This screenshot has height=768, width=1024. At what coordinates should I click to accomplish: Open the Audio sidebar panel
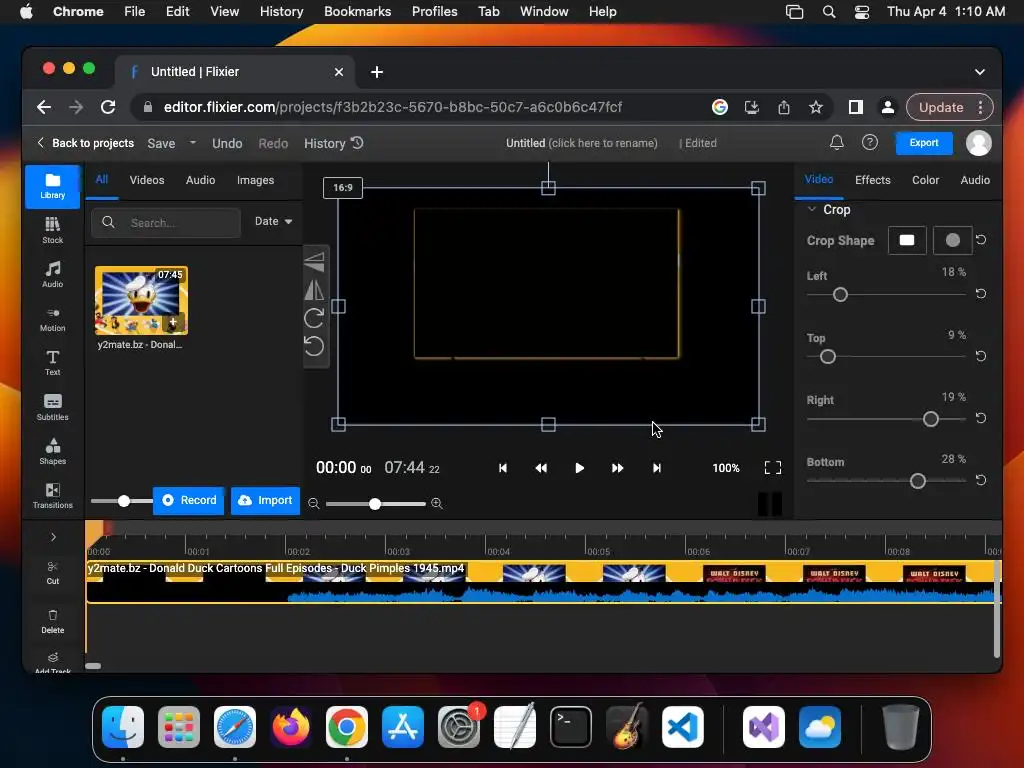(x=52, y=275)
